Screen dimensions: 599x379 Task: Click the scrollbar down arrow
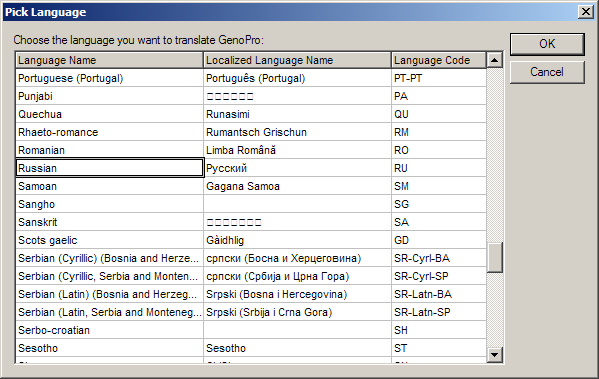coord(495,355)
